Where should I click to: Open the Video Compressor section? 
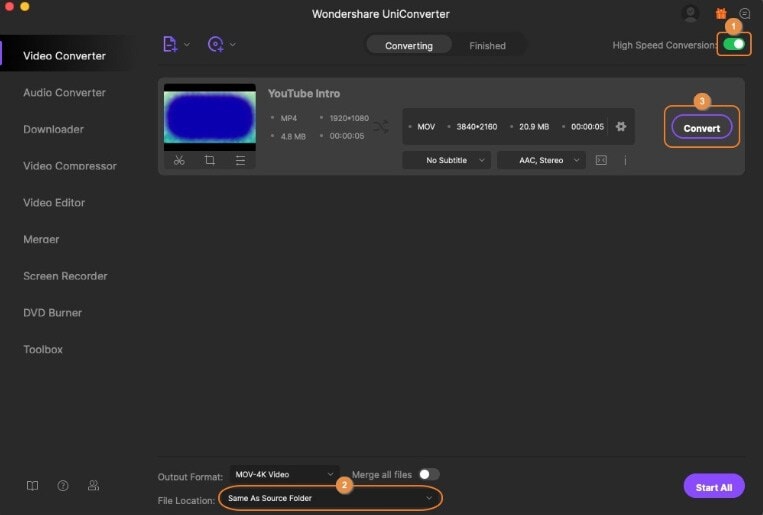(x=70, y=166)
